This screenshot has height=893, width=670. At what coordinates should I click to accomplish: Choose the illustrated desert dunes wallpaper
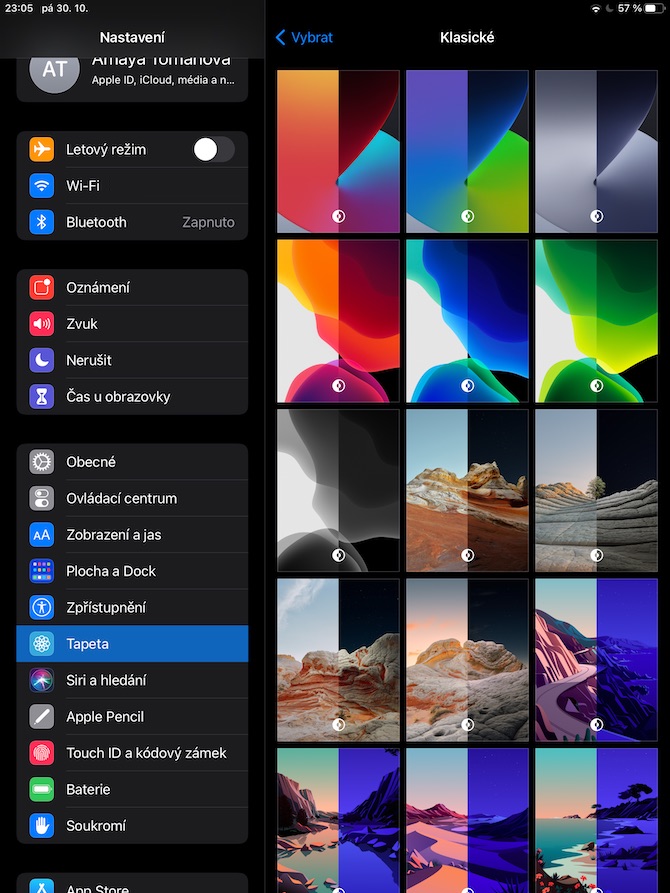[x=467, y=821]
